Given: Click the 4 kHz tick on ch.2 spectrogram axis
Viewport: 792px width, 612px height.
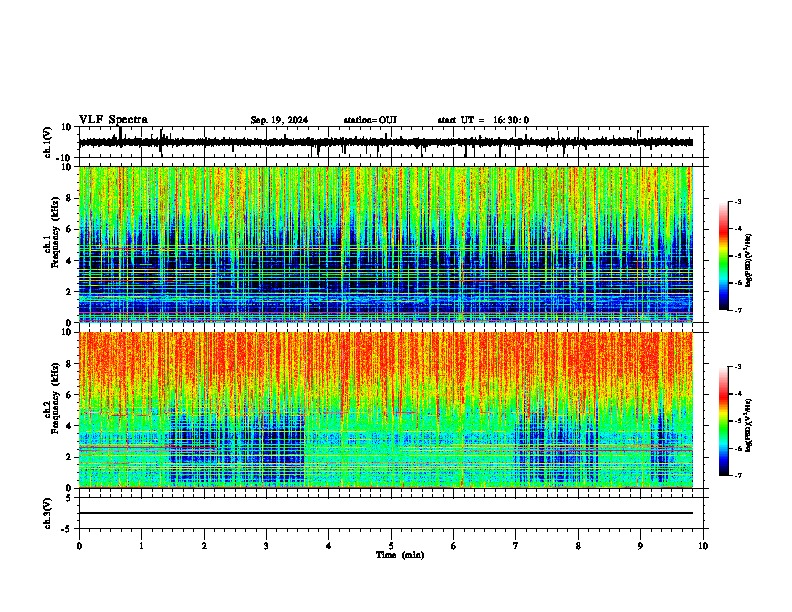Looking at the screenshot, I should 70,426.
